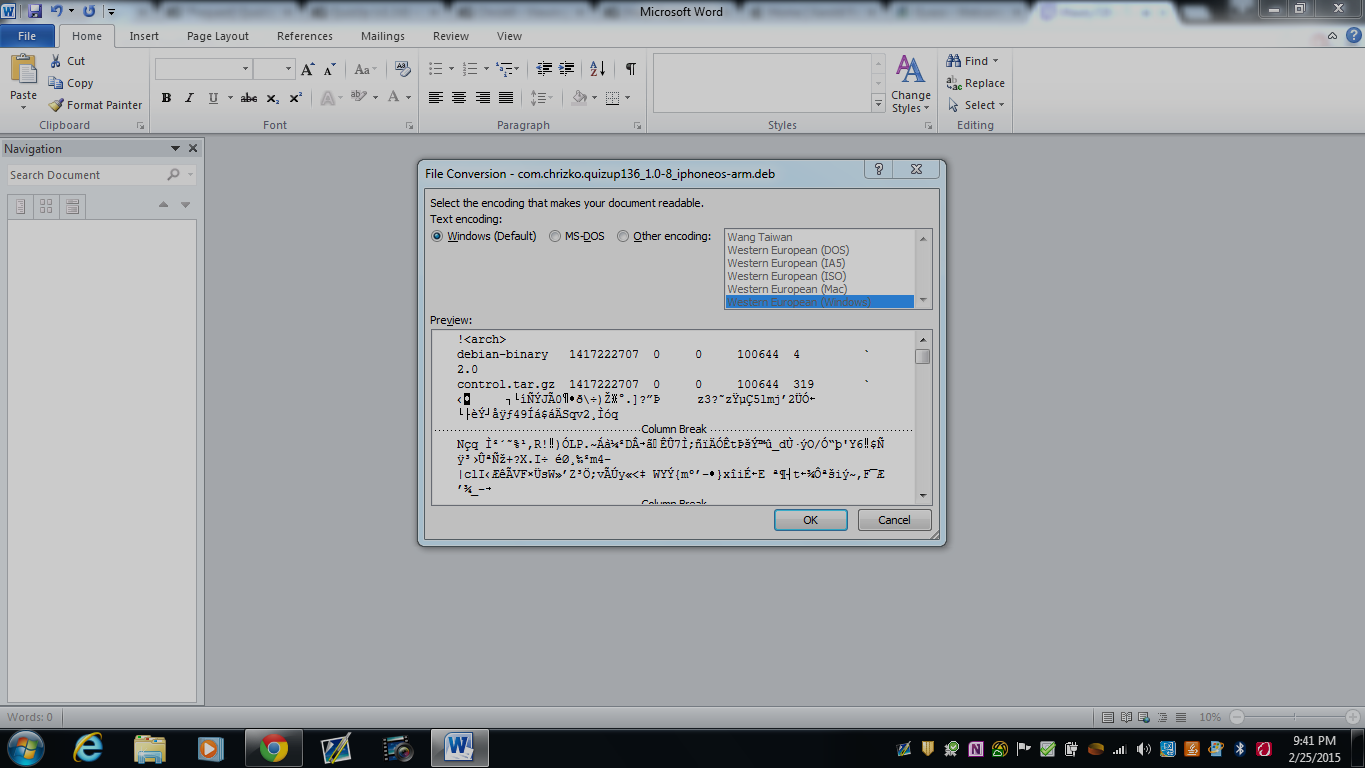Open the Font dialog launcher
This screenshot has width=1365, height=768.
(409, 126)
